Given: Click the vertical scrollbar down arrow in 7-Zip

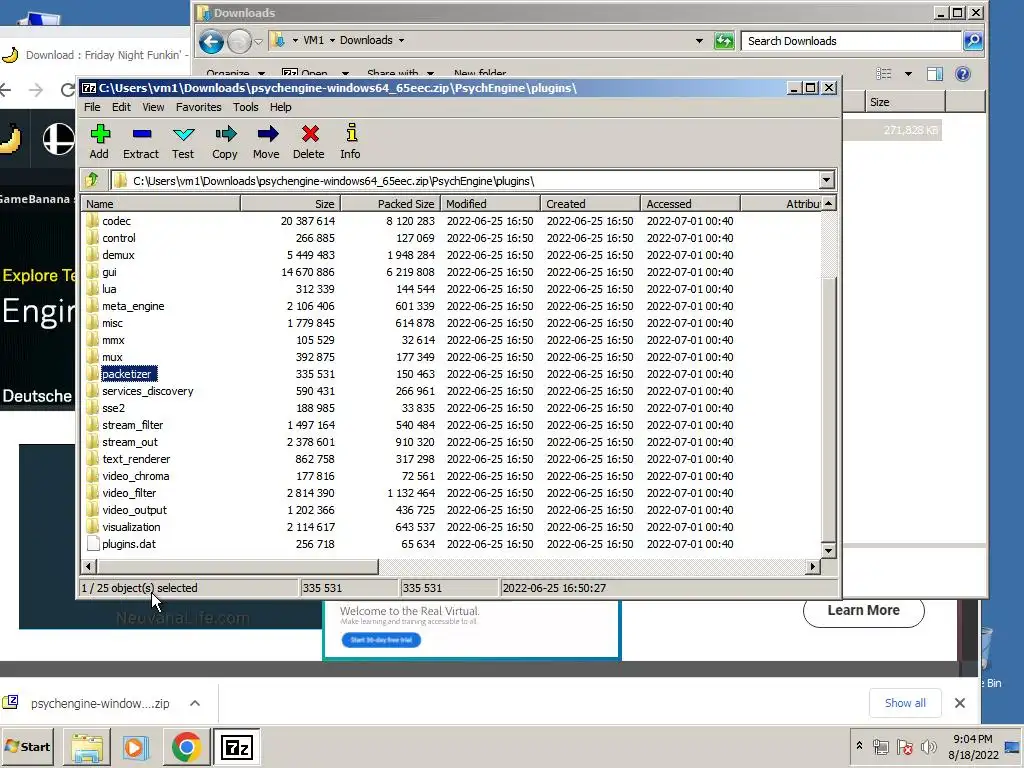Looking at the screenshot, I should (x=828, y=551).
